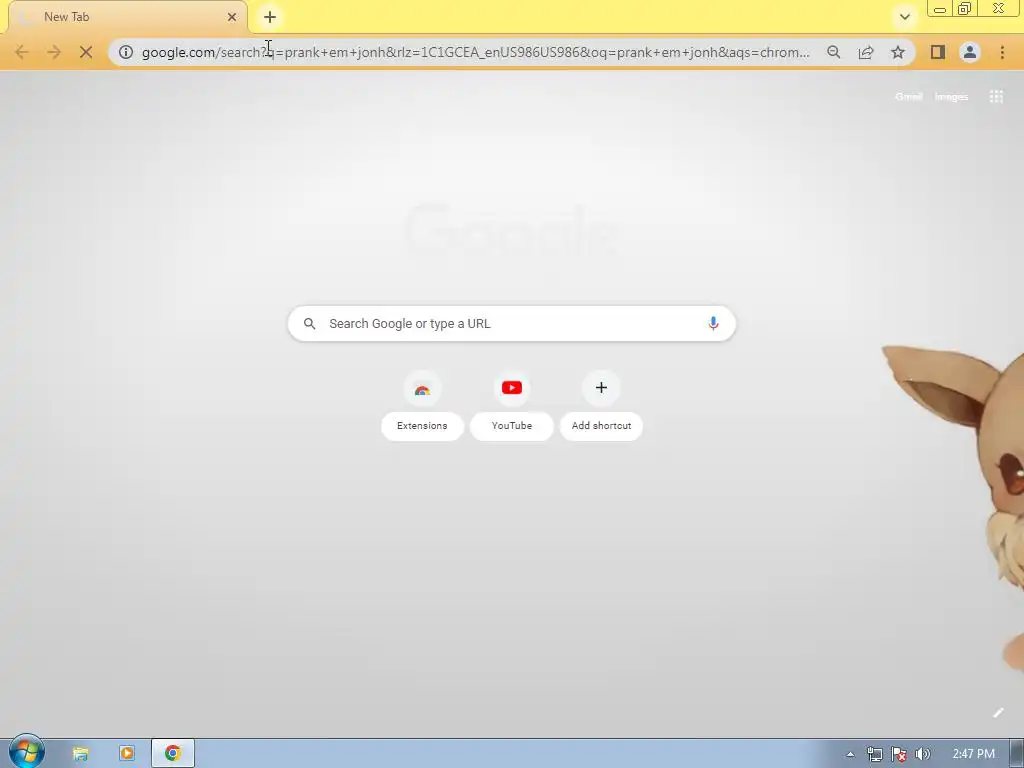Open the side panel
Image resolution: width=1024 pixels, height=768 pixels.
[938, 52]
